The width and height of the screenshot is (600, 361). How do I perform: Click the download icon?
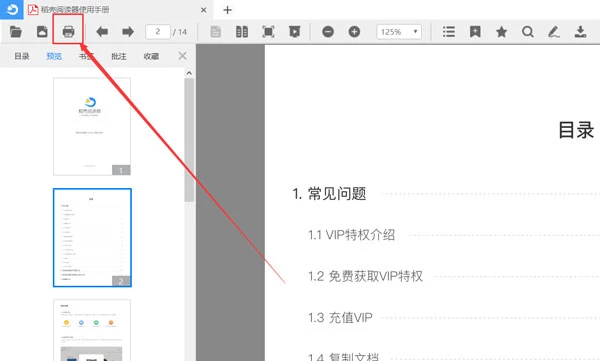(580, 31)
